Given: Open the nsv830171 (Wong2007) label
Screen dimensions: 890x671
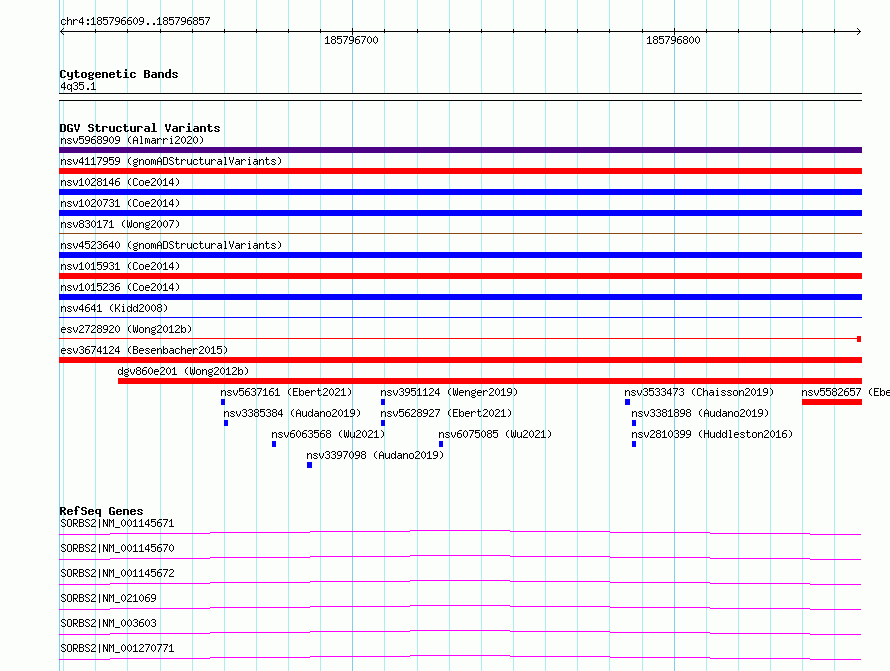Looking at the screenshot, I should (120, 224).
